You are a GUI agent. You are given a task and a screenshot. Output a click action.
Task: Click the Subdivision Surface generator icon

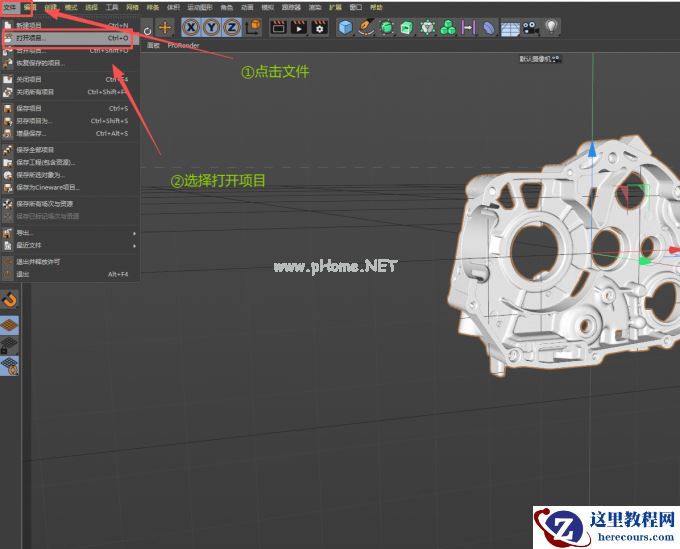386,27
